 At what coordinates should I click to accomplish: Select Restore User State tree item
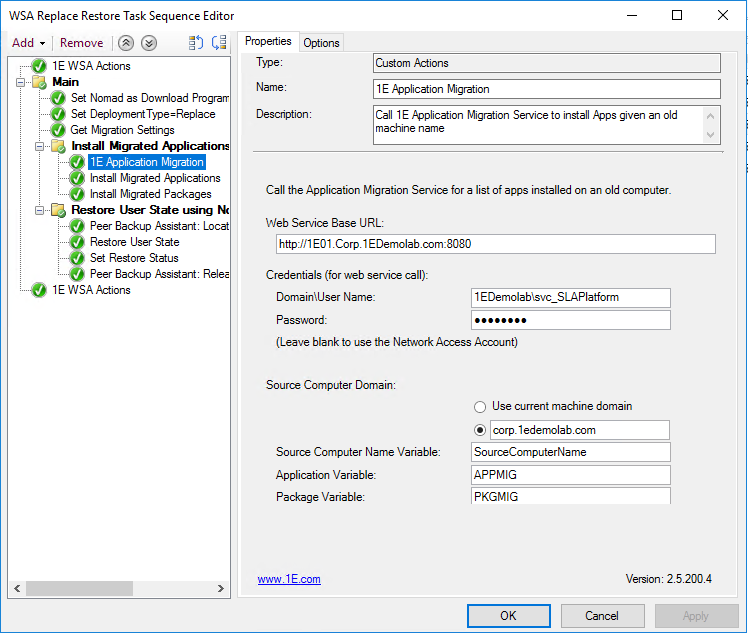tap(135, 242)
